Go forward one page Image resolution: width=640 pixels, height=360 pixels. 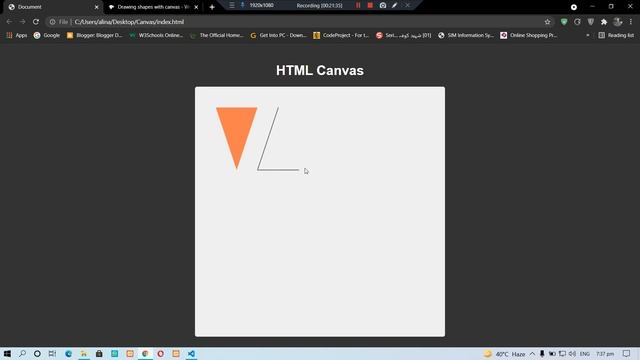22,22
